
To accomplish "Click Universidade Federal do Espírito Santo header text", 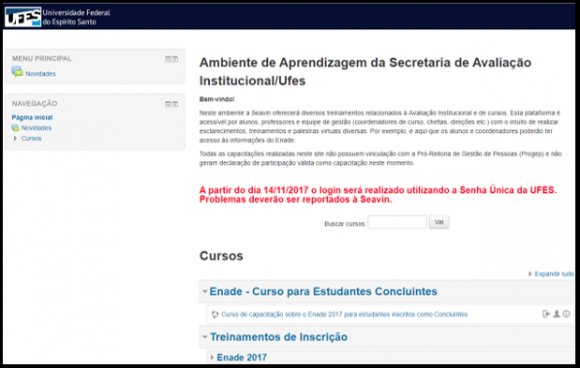I will click(x=76, y=17).
